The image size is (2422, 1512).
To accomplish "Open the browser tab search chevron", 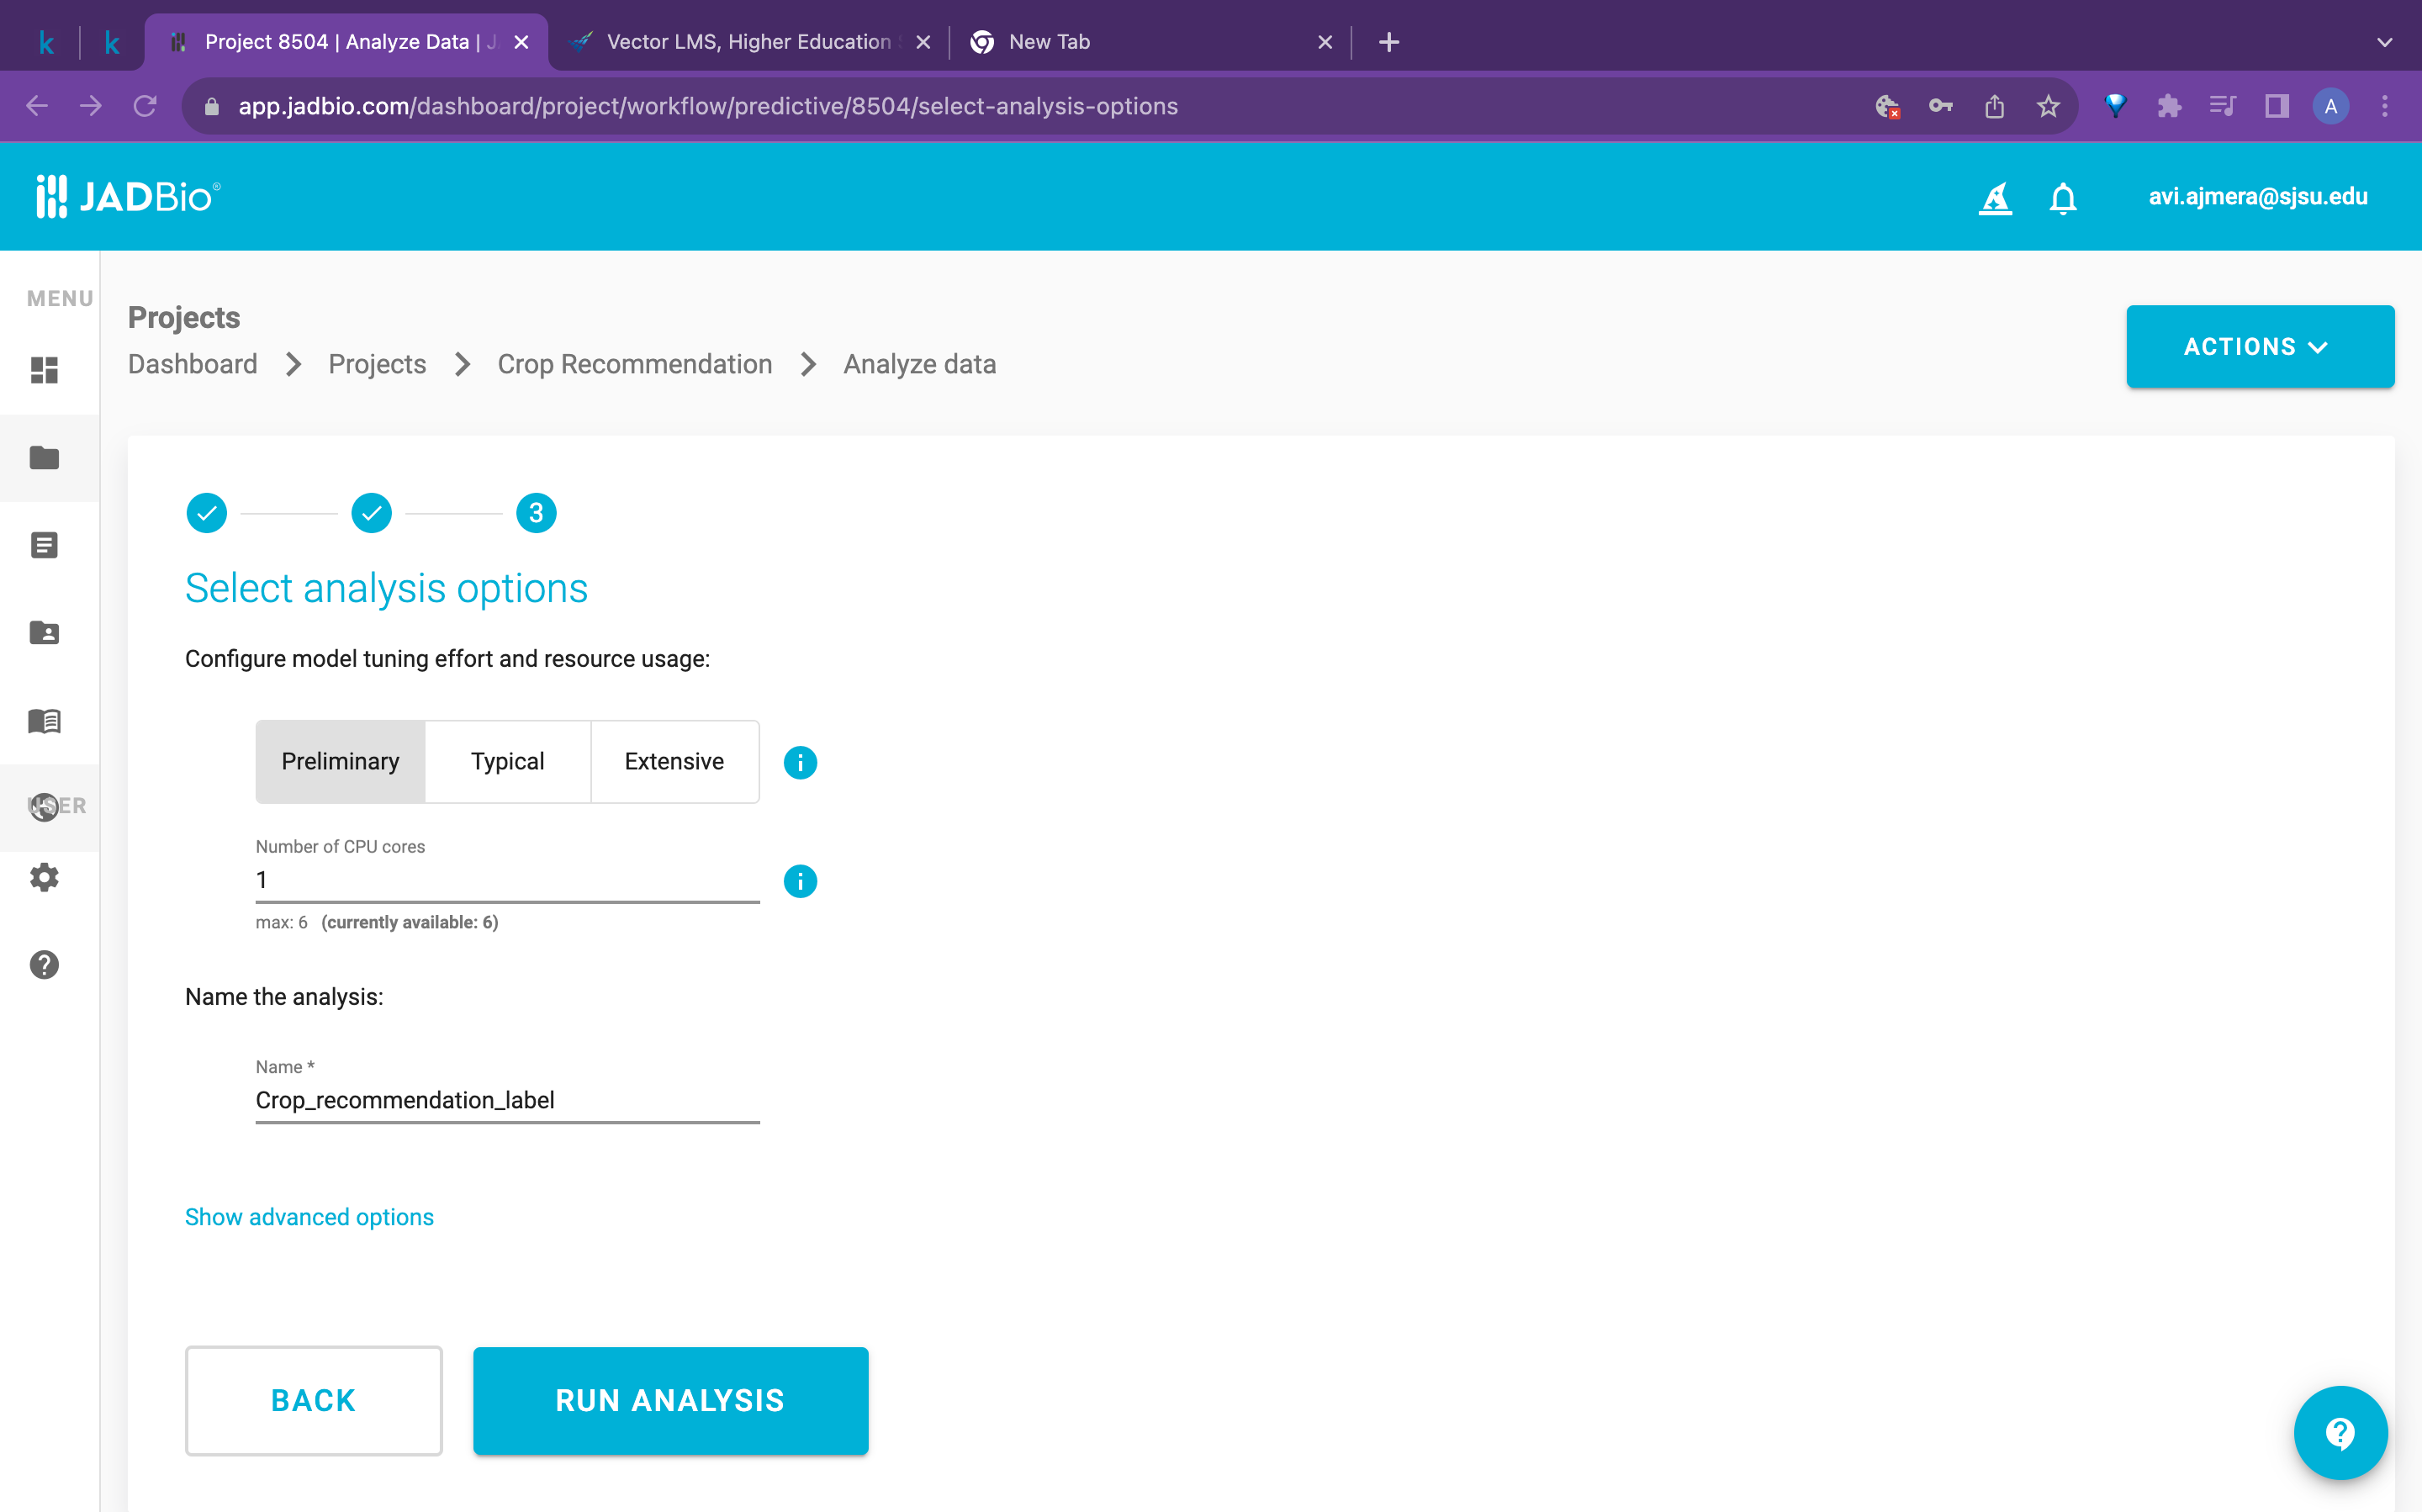I will pyautogui.click(x=2384, y=42).
